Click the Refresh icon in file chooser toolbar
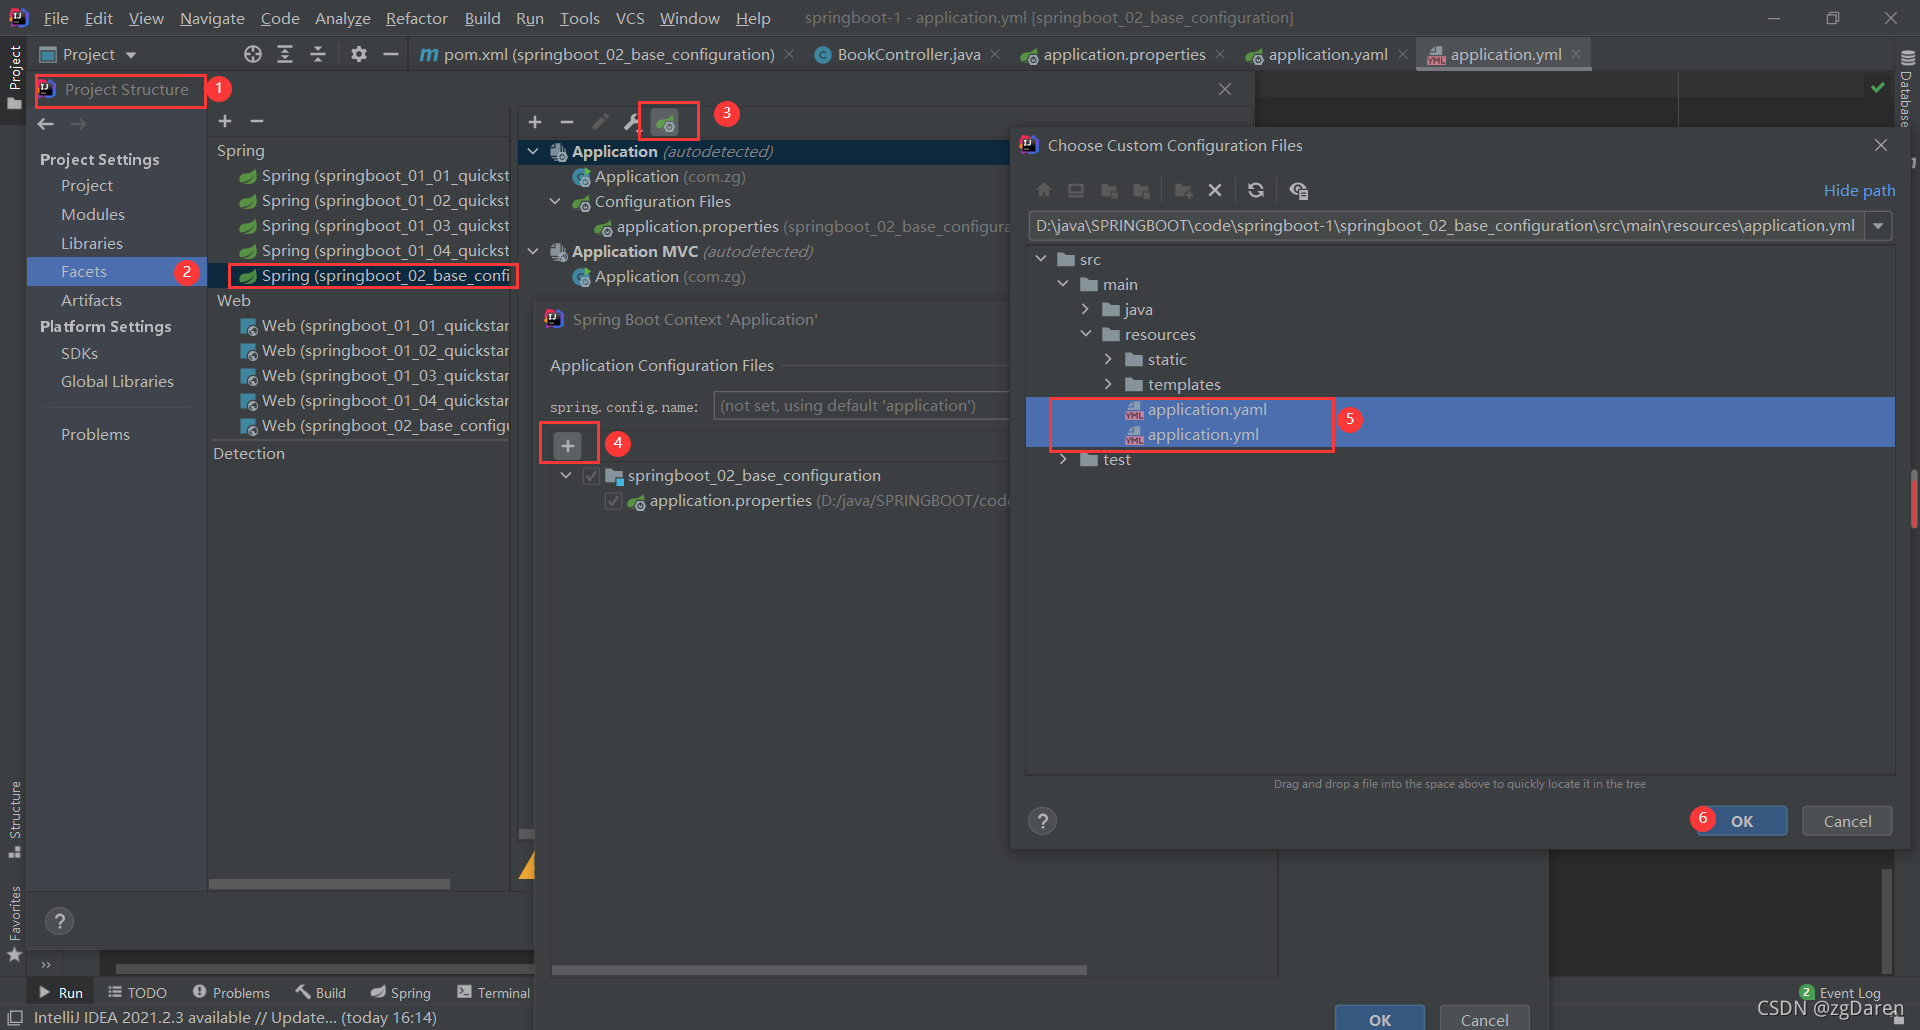The width and height of the screenshot is (1920, 1030). pos(1256,190)
